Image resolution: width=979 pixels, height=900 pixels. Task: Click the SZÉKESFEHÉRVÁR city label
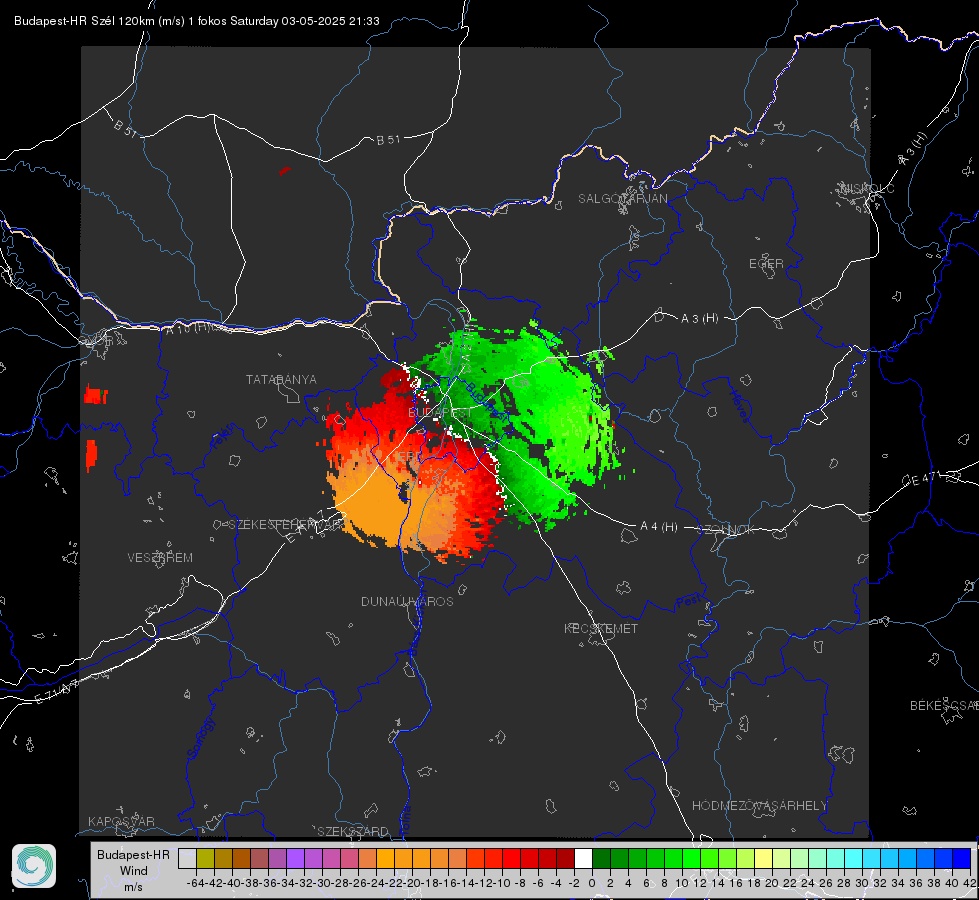(287, 525)
